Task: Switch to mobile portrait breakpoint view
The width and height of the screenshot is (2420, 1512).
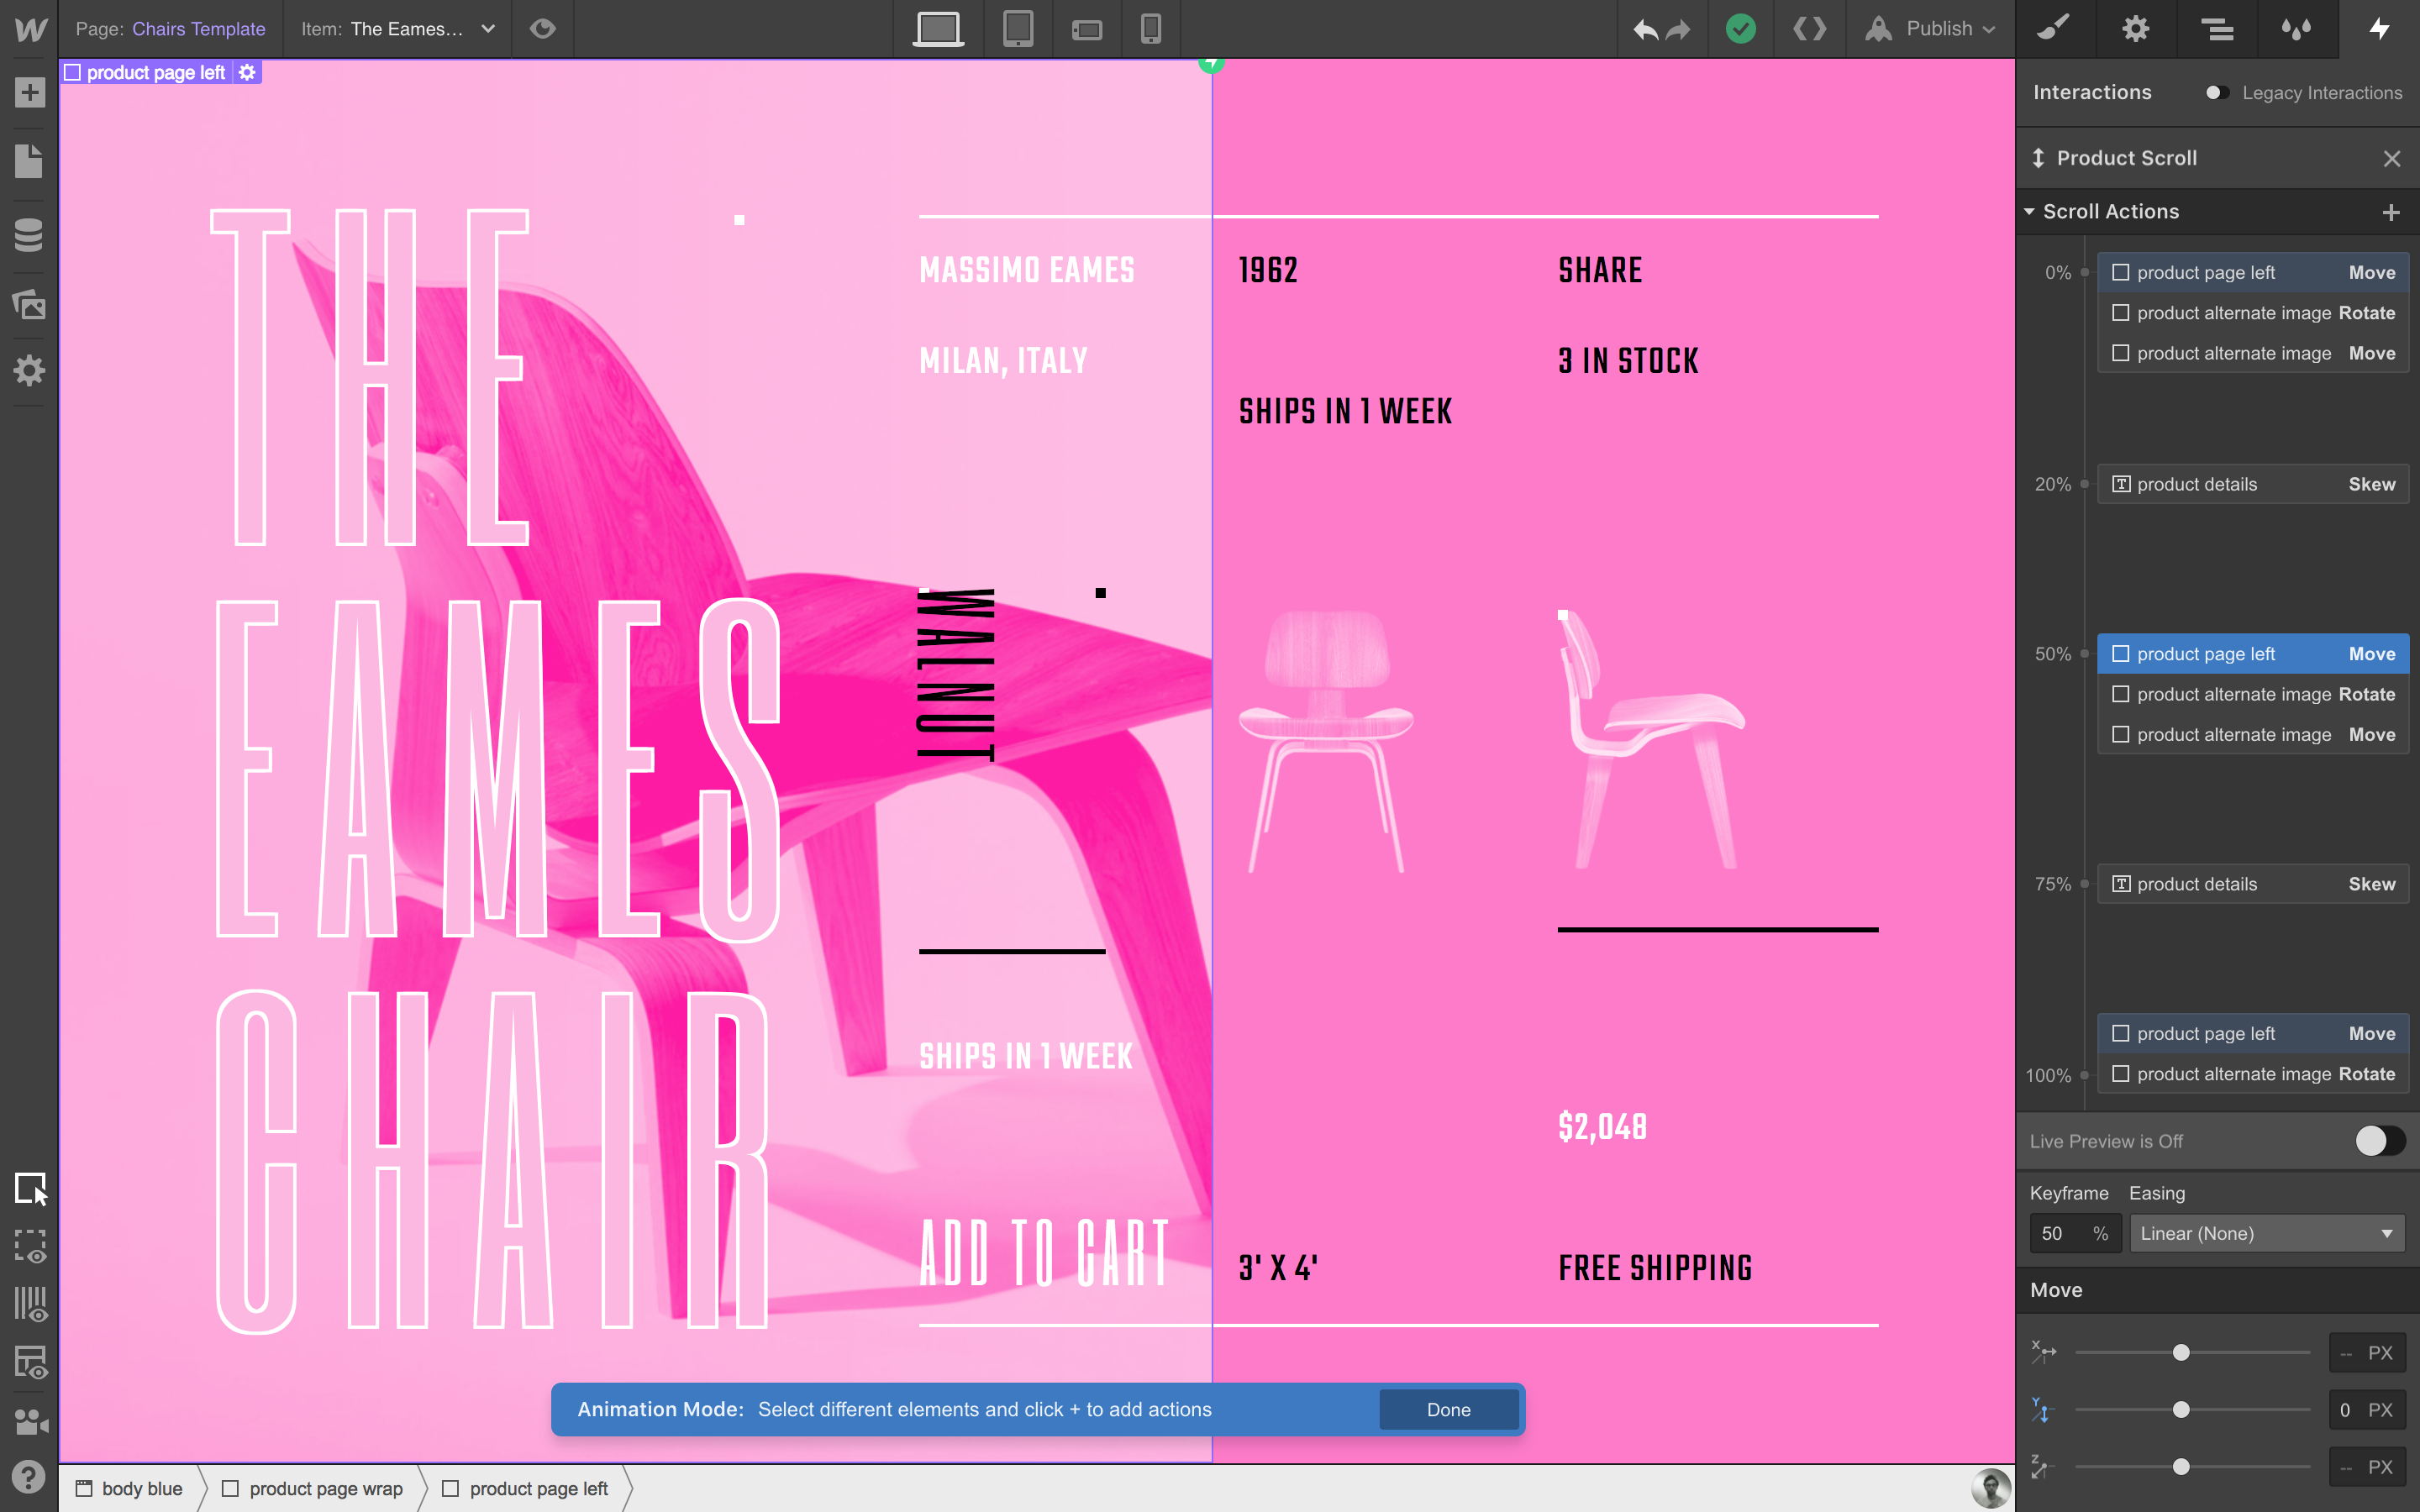Action: (x=1151, y=29)
